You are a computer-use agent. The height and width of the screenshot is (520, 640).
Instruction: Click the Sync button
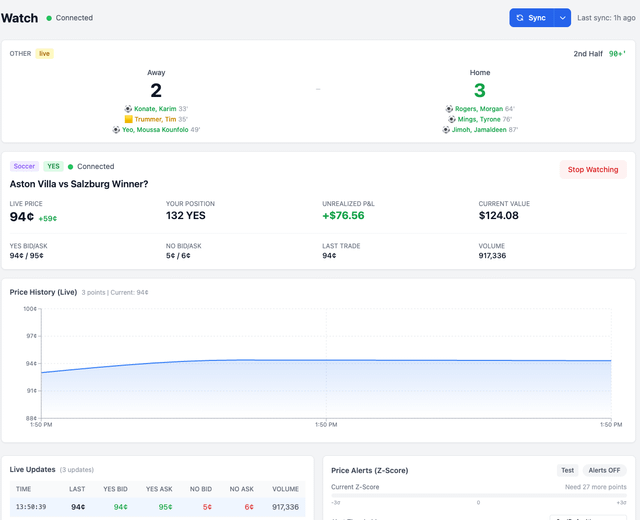pyautogui.click(x=532, y=18)
